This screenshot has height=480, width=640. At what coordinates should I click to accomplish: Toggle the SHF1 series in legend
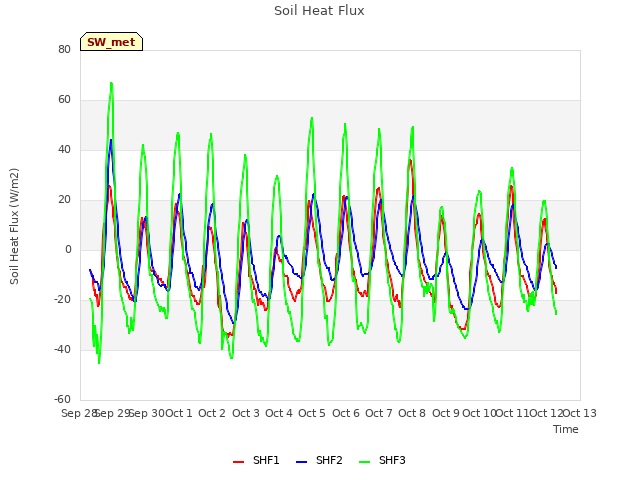tap(256, 460)
